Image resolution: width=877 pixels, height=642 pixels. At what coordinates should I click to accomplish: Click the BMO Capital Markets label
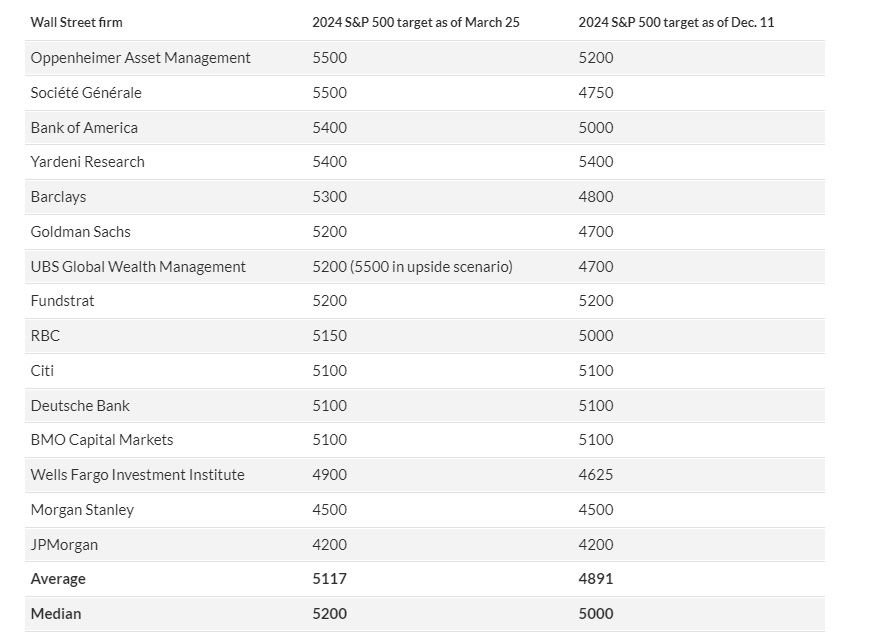click(102, 440)
